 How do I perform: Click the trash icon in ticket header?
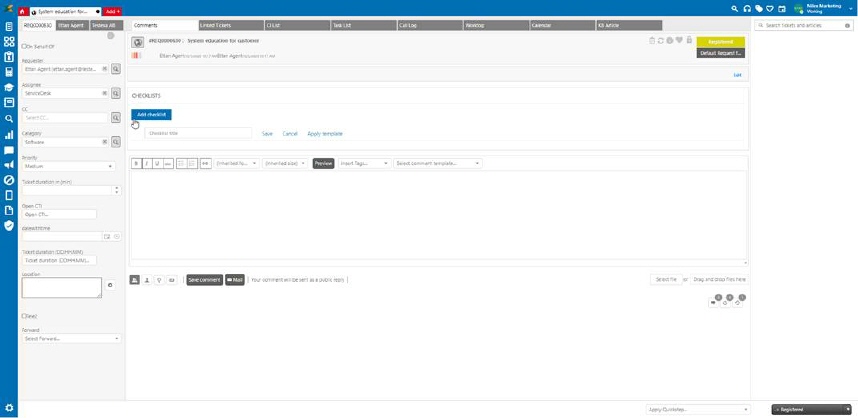click(652, 41)
